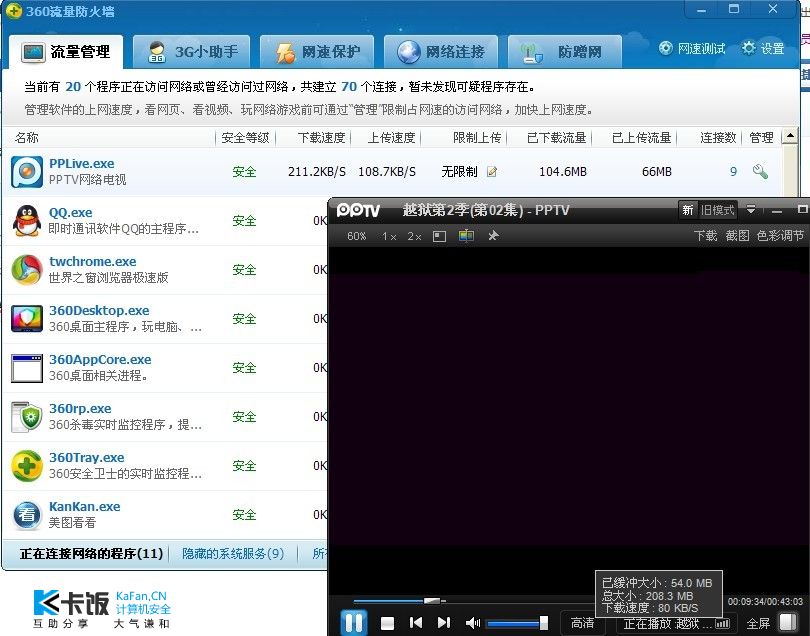This screenshot has width=810, height=636.
Task: Select the QQ.exe name link
Action: 71,213
